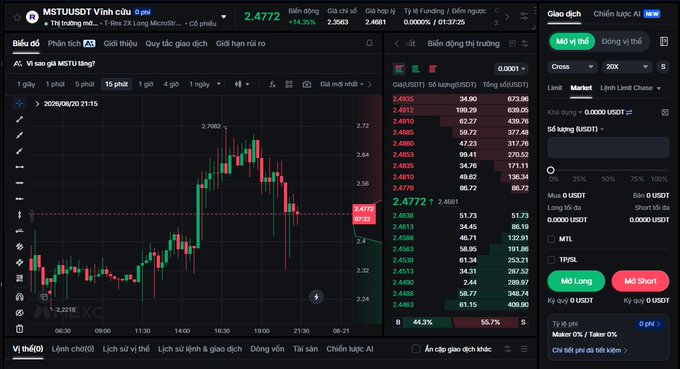Click the red Mở Short button

pyautogui.click(x=640, y=281)
